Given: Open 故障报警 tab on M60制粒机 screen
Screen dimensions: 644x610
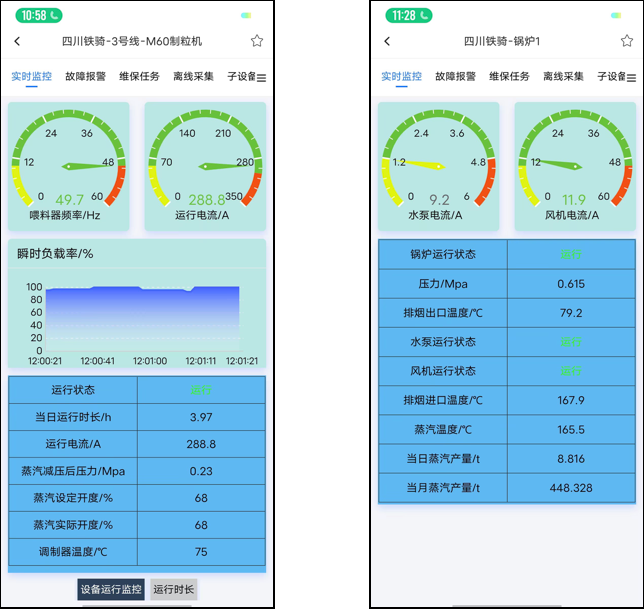Looking at the screenshot, I should [85, 76].
